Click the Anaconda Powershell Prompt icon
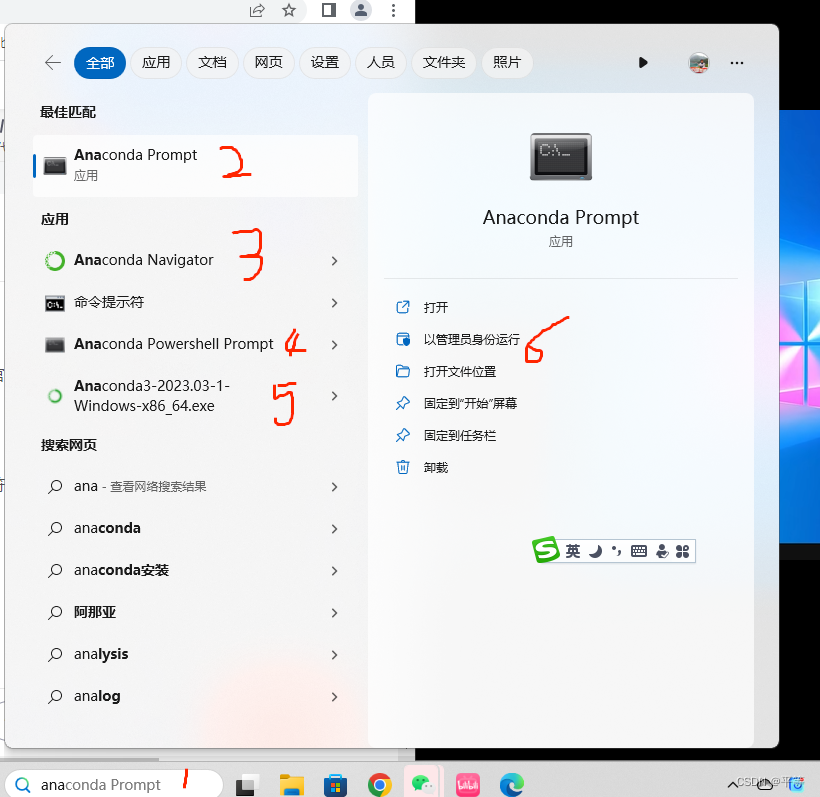 (x=55, y=345)
